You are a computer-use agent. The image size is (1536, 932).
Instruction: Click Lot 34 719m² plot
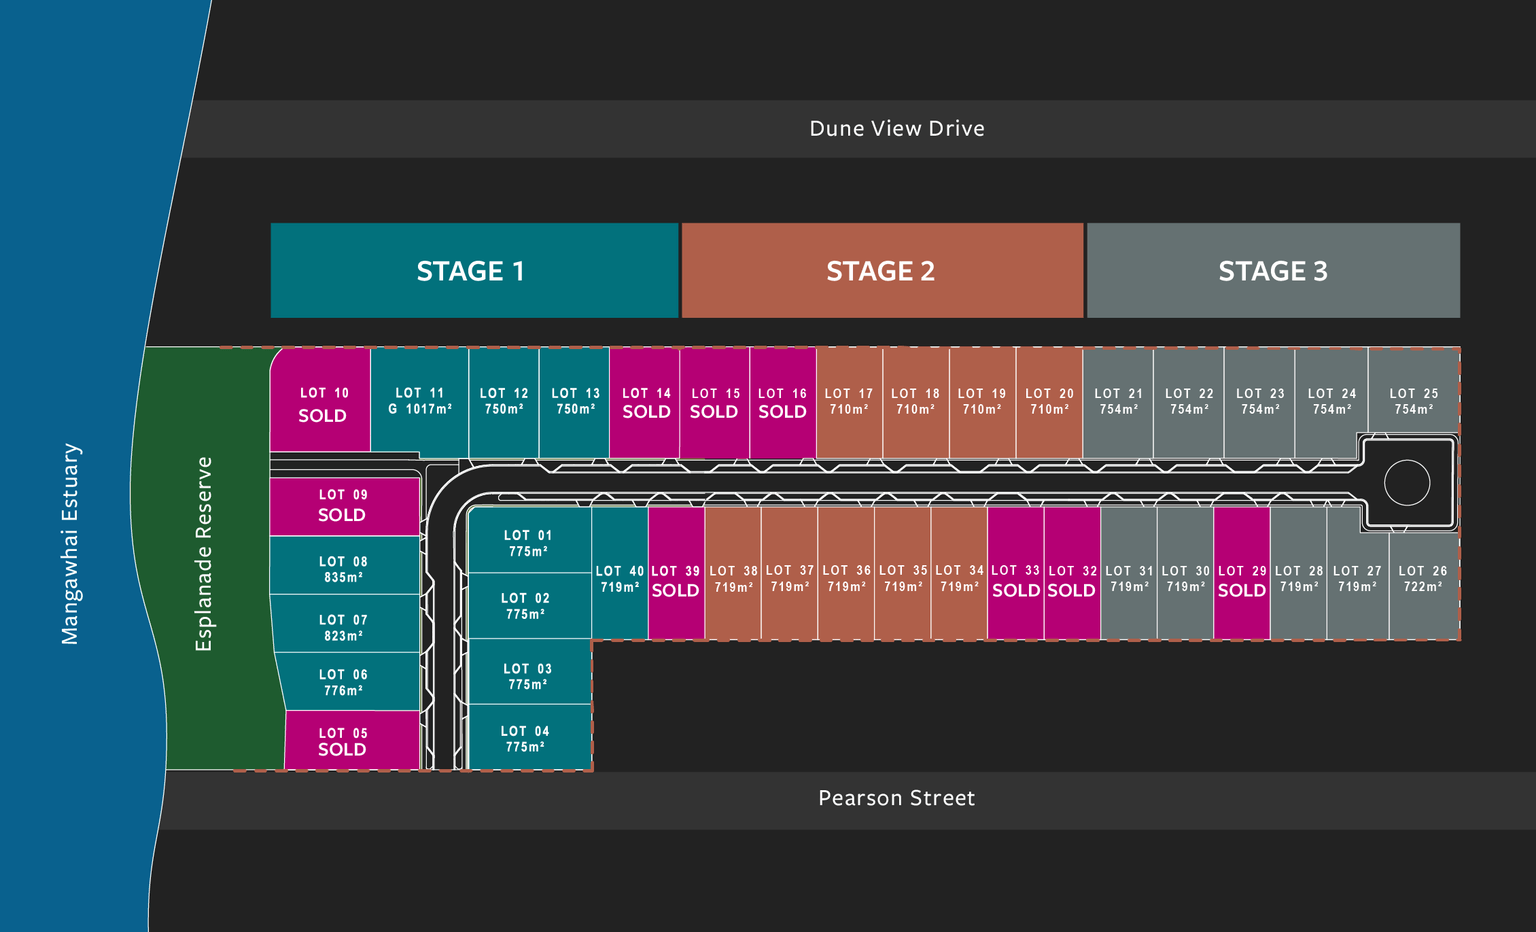(959, 574)
